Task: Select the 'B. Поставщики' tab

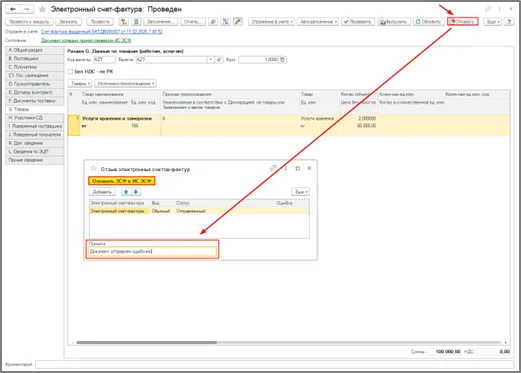Action: [35, 58]
